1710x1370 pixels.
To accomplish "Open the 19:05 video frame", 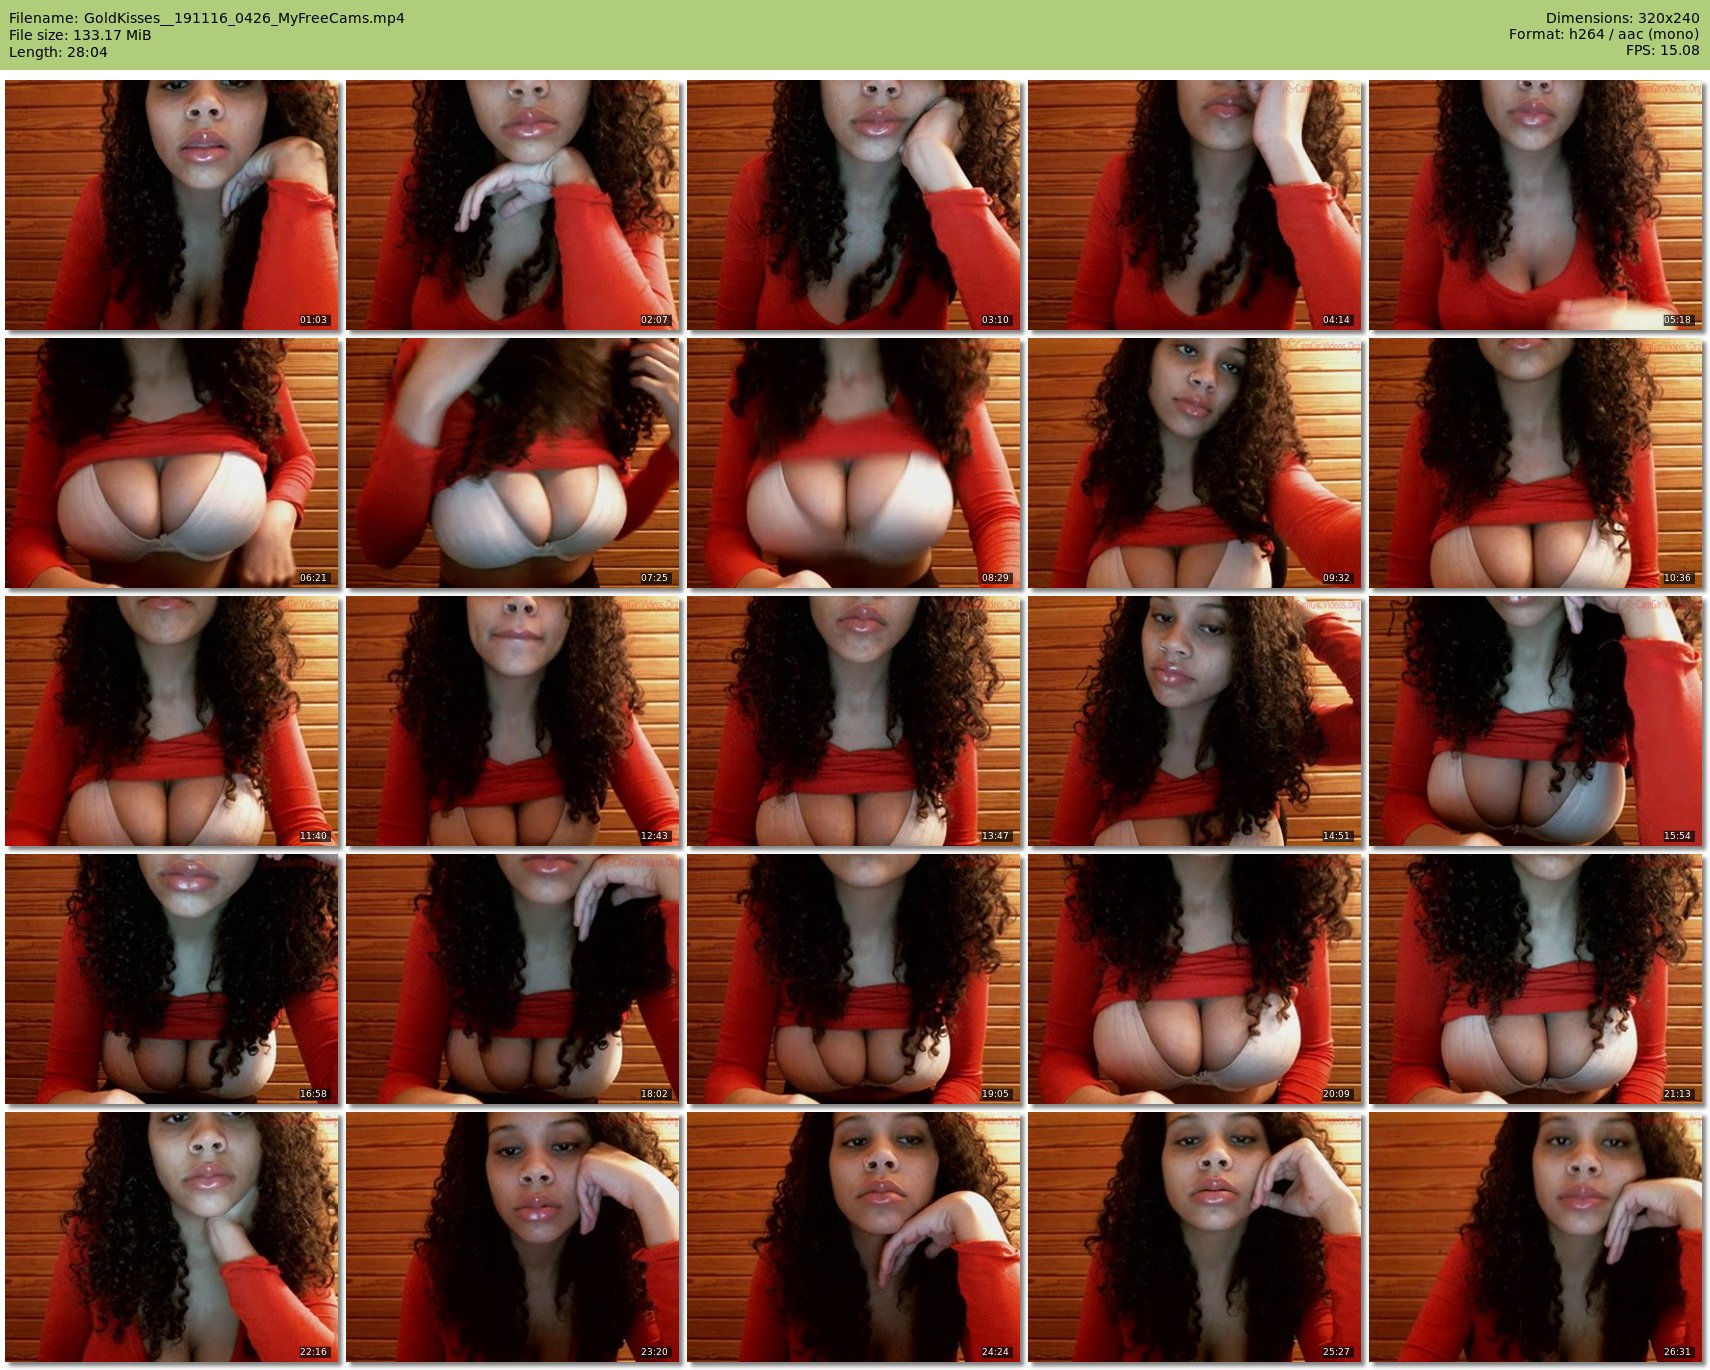I will 854,979.
